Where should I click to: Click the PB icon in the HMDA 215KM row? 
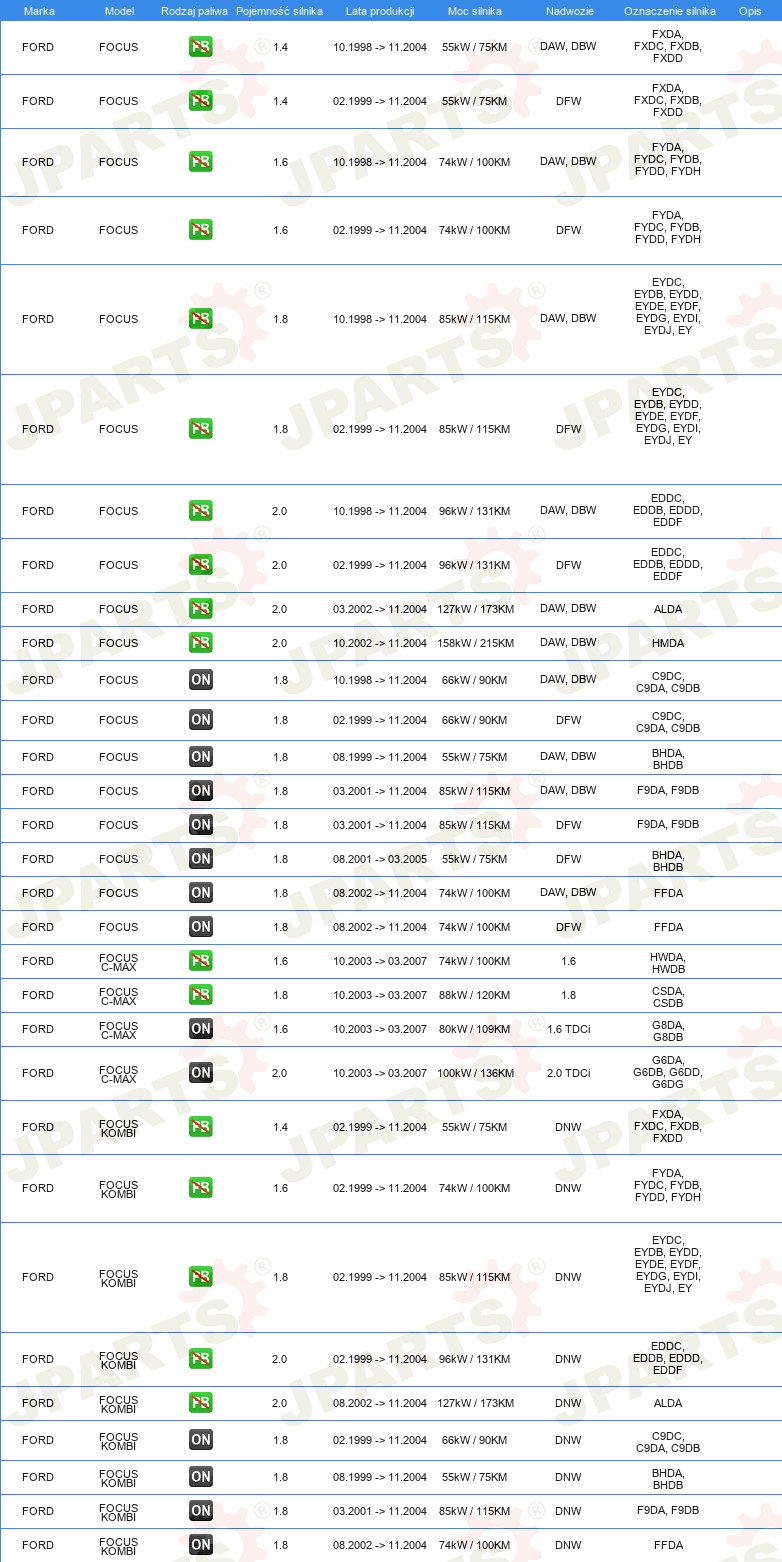click(x=201, y=643)
